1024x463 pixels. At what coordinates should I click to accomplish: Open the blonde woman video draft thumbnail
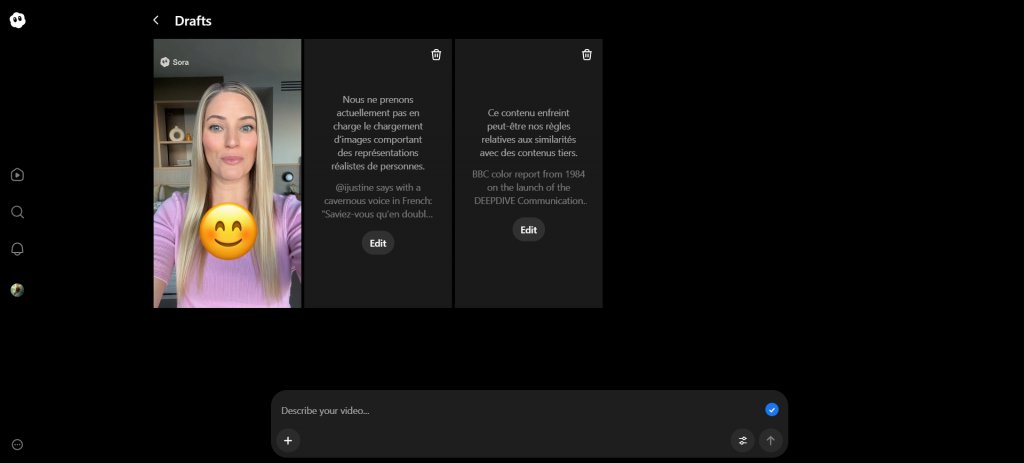[x=227, y=173]
